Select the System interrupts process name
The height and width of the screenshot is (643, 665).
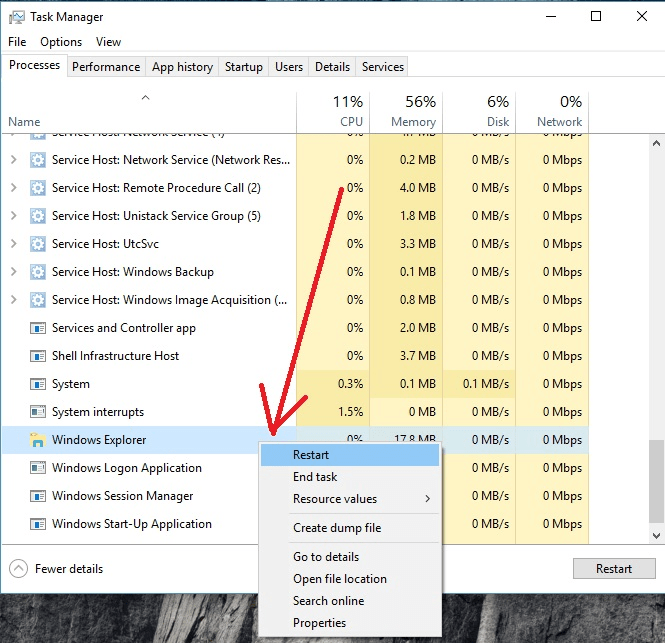click(x=98, y=412)
